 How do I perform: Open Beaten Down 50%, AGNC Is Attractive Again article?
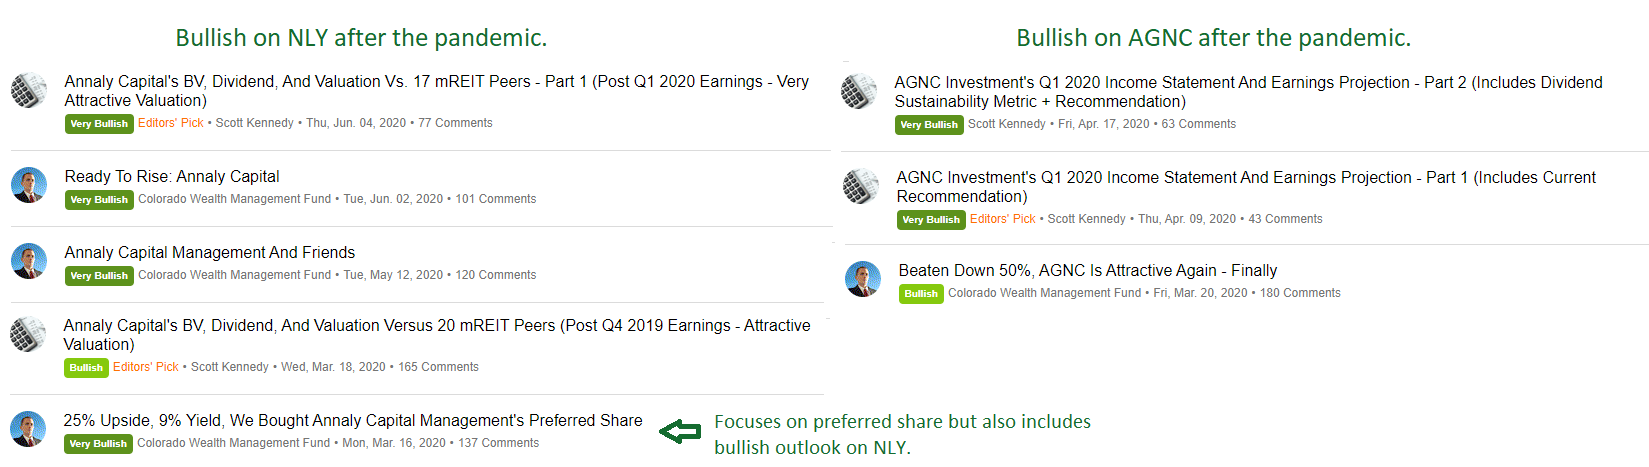pyautogui.click(x=1088, y=270)
